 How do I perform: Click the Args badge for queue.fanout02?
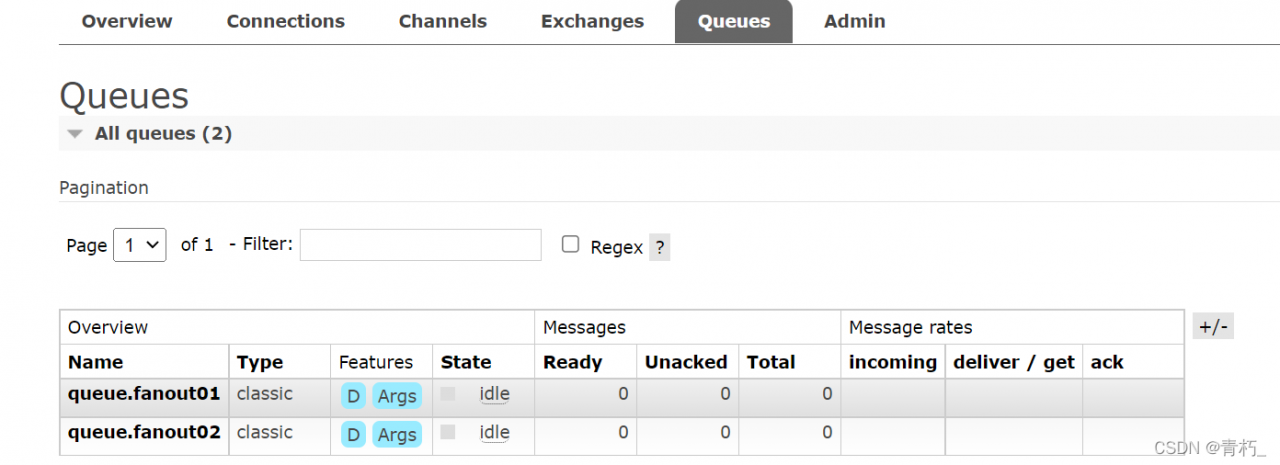pos(397,434)
